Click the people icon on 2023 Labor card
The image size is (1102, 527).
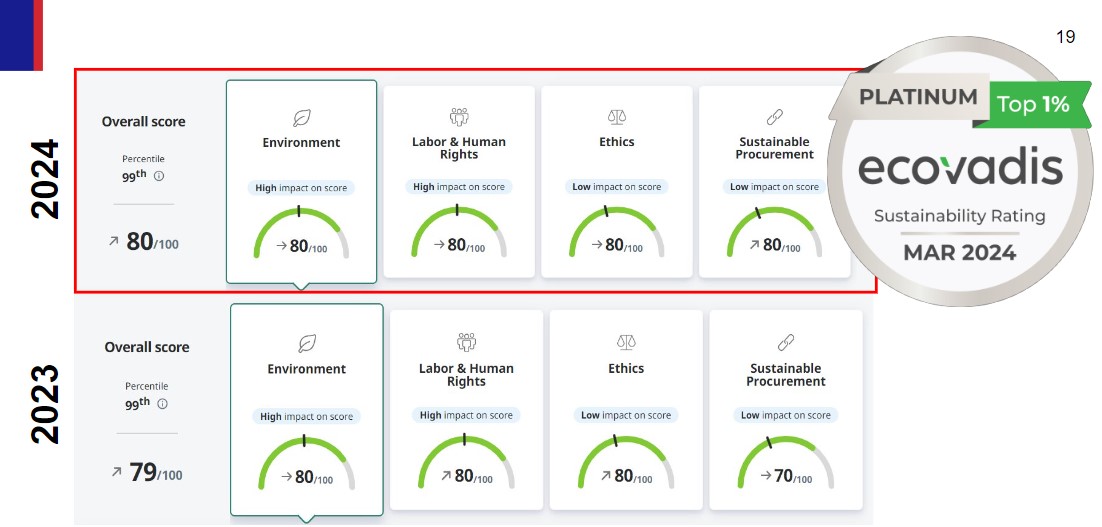(466, 342)
